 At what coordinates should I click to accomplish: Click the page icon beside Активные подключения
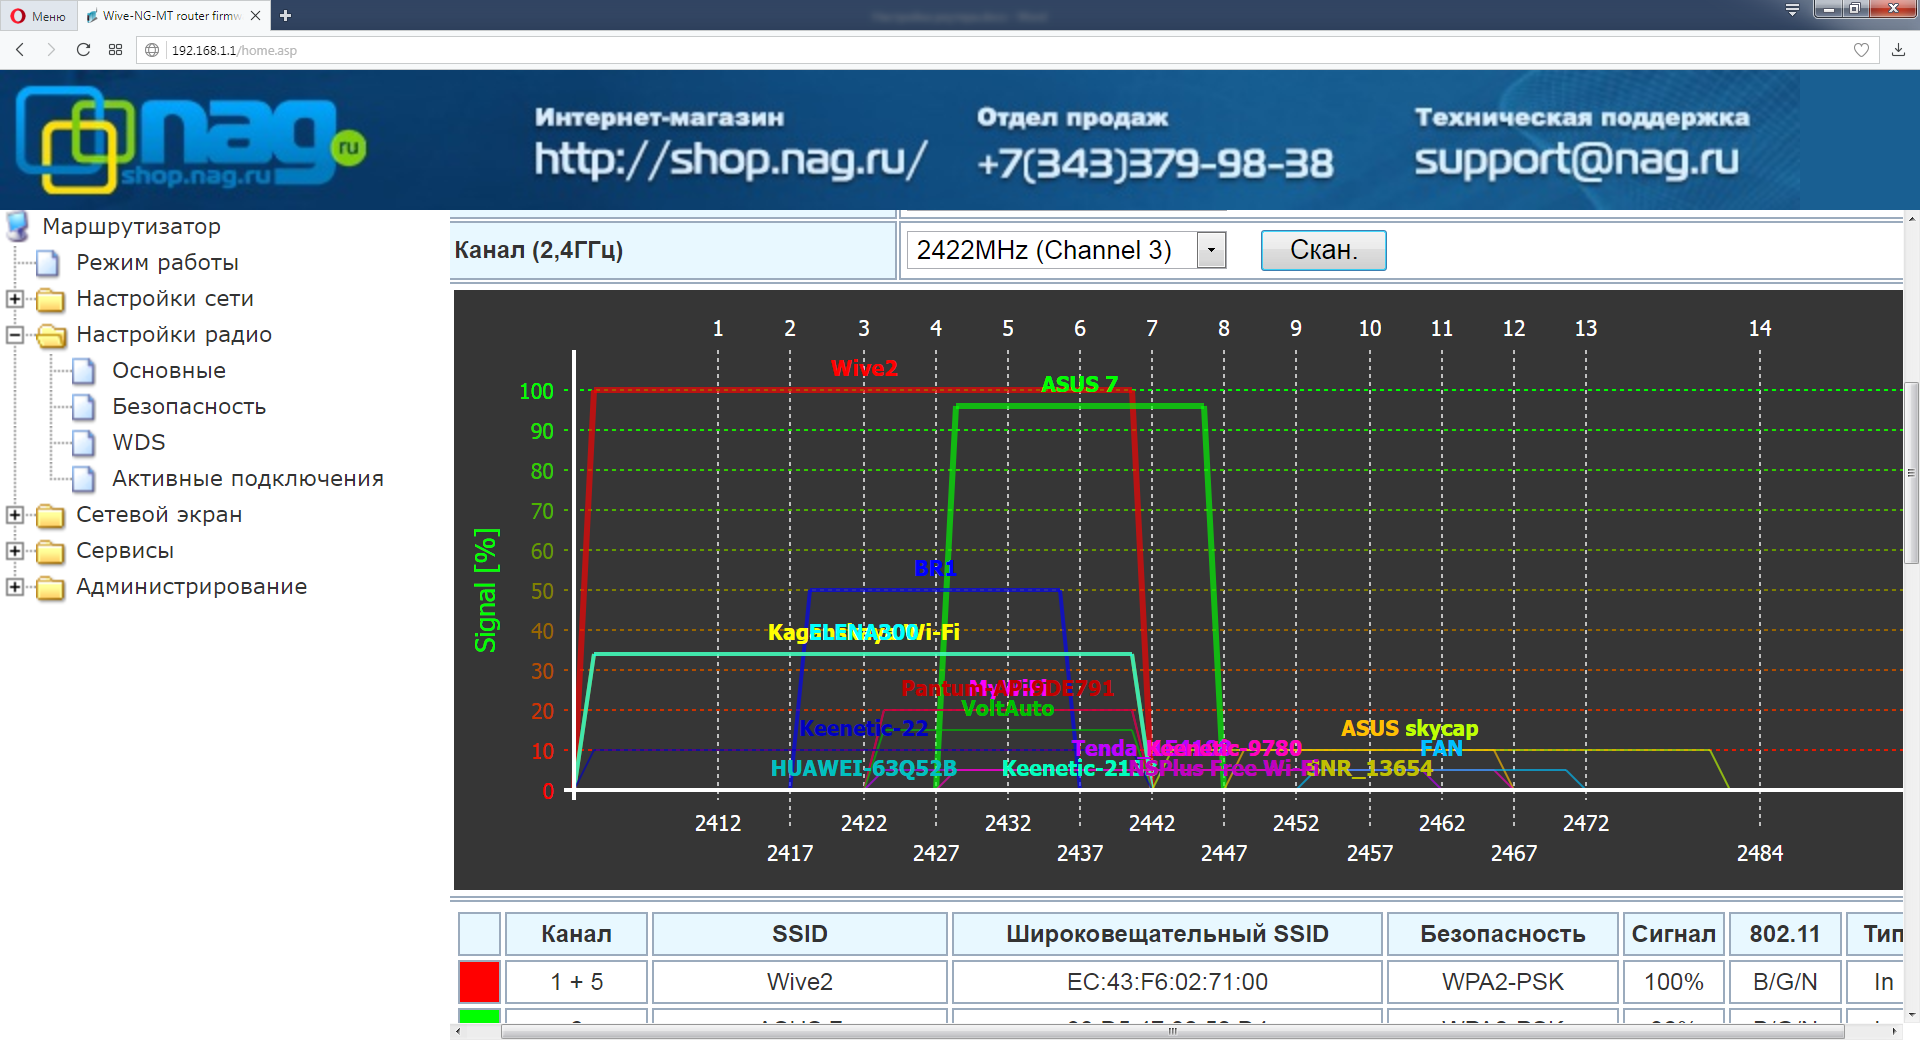point(84,479)
